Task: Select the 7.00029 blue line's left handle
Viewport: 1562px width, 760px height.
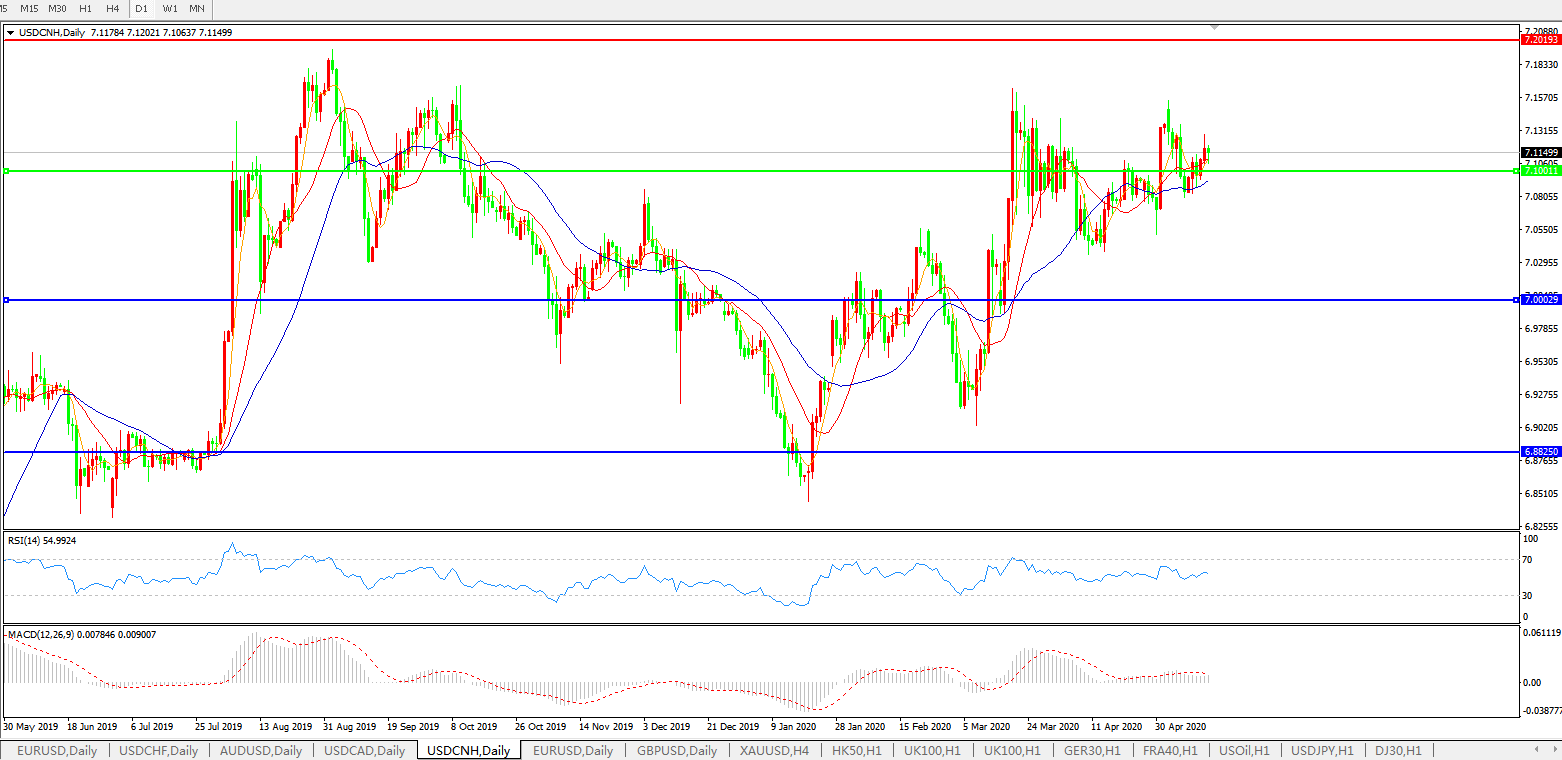Action: [6, 300]
